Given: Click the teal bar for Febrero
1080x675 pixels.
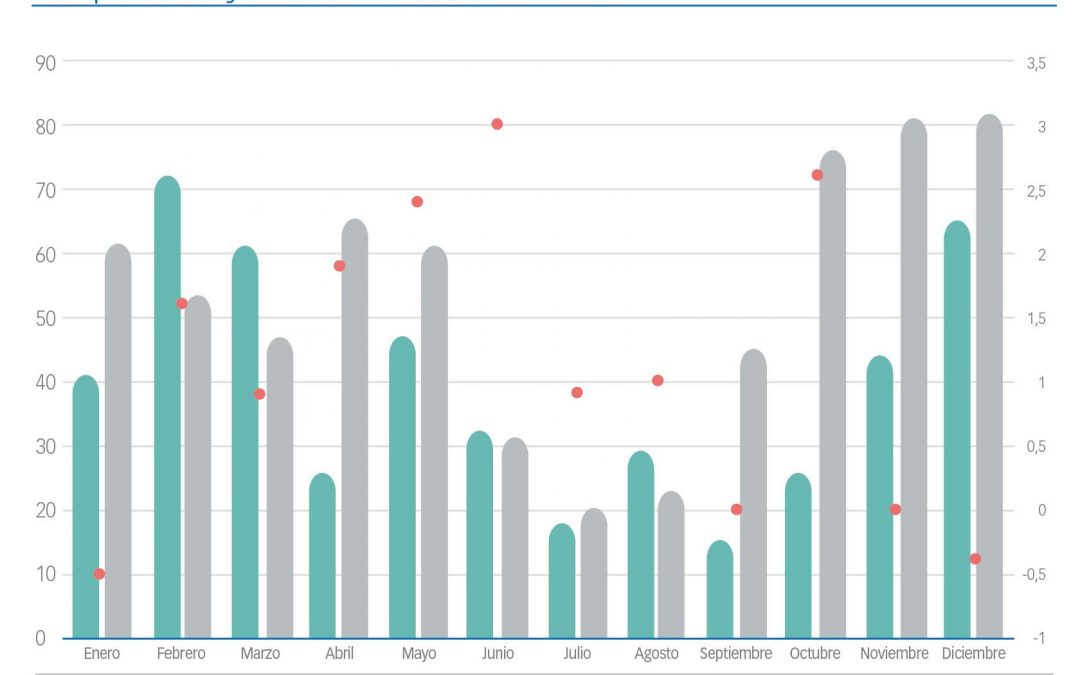Looking at the screenshot, I should coord(167,420).
